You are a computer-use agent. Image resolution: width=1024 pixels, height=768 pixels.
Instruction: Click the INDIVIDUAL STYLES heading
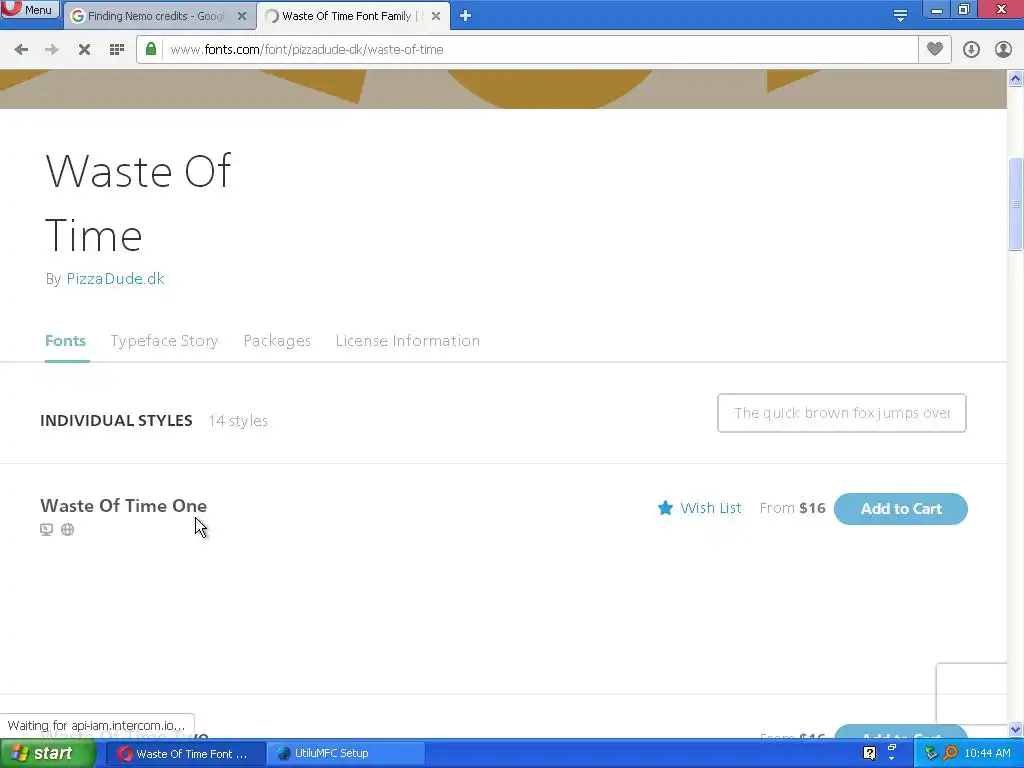(116, 421)
